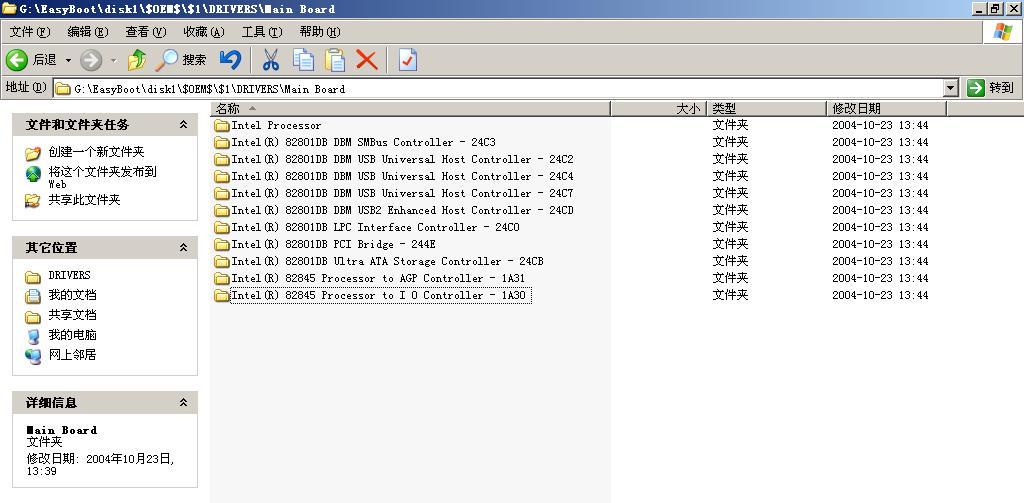Screen dimensions: 1024x503
Task: Click the Cut scissors icon
Action: [x=270, y=60]
